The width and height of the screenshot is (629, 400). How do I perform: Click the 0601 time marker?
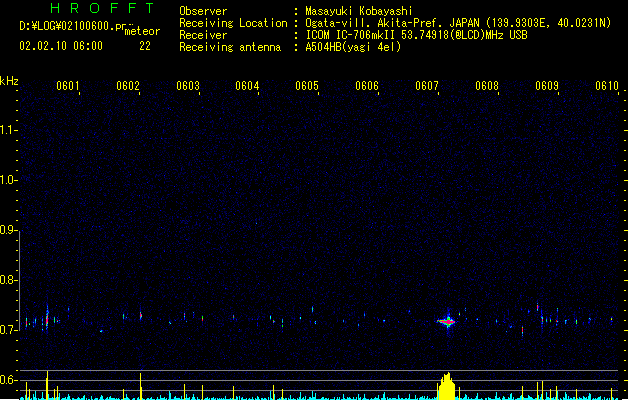pyautogui.click(x=67, y=86)
